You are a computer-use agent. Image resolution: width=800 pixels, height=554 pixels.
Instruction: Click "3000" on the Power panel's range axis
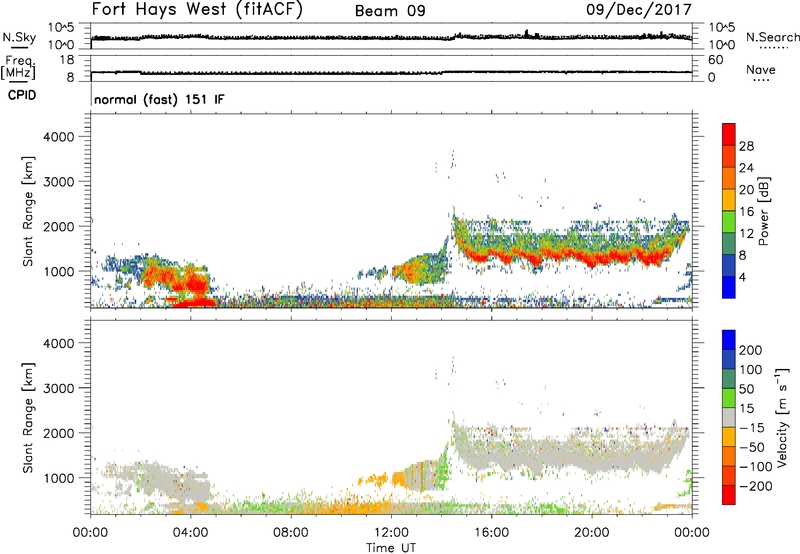tap(59, 182)
